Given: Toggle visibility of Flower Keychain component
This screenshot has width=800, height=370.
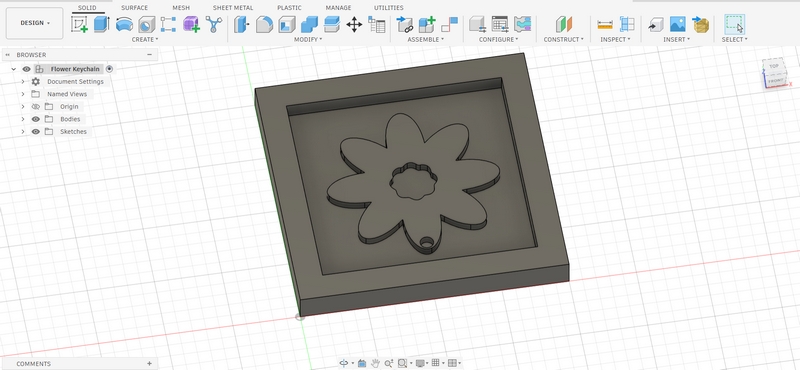Looking at the screenshot, I should pos(27,69).
